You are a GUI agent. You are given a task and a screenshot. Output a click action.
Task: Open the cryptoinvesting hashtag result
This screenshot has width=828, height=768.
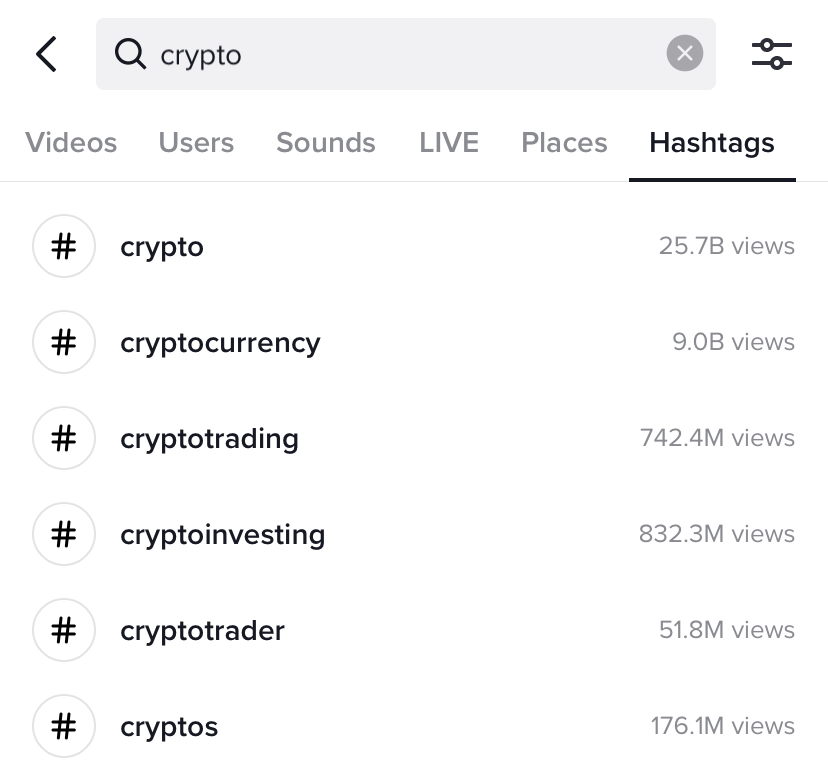(222, 535)
